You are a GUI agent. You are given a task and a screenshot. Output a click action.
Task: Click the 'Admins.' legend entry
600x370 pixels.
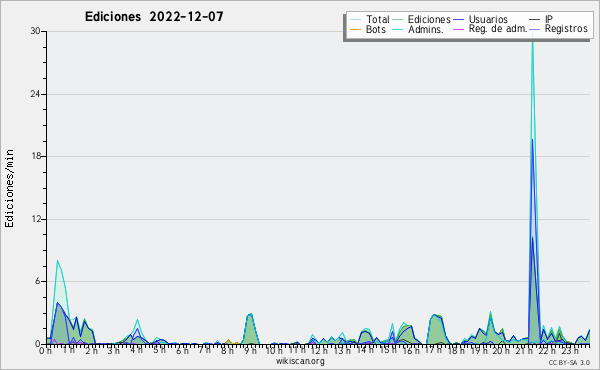pyautogui.click(x=426, y=29)
